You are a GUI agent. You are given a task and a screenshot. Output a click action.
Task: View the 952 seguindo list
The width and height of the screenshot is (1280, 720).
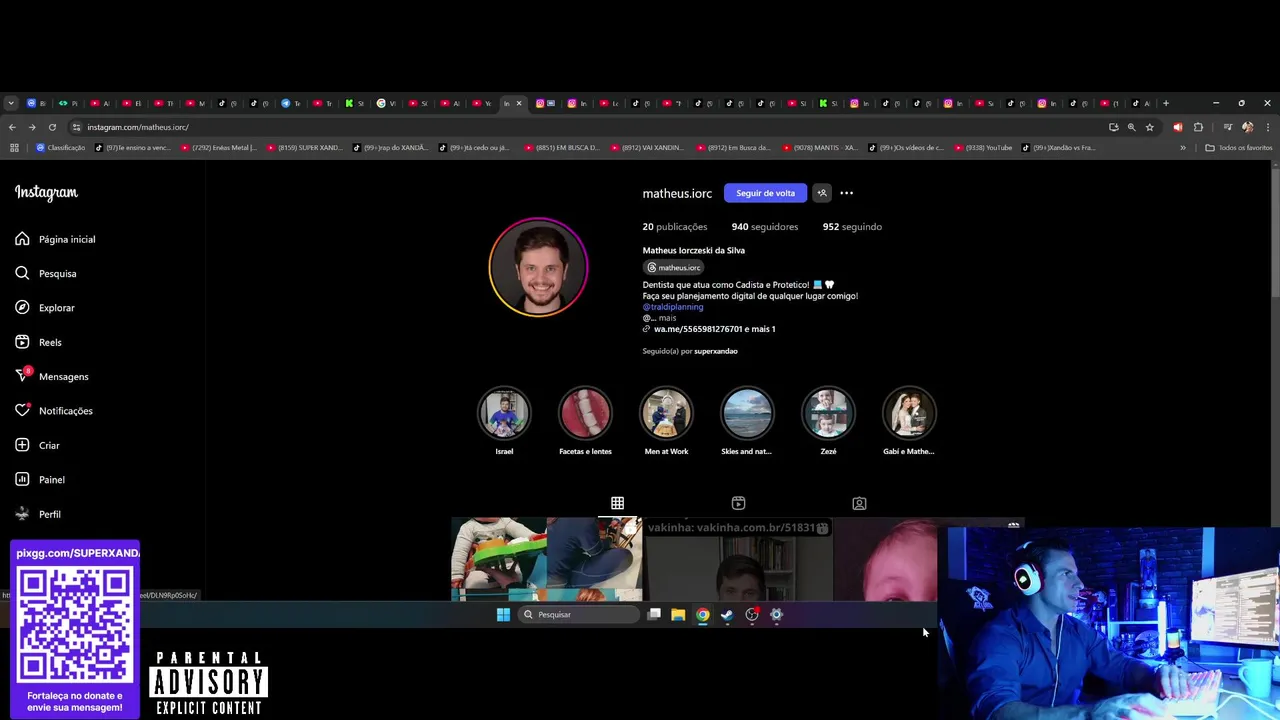coord(852,227)
